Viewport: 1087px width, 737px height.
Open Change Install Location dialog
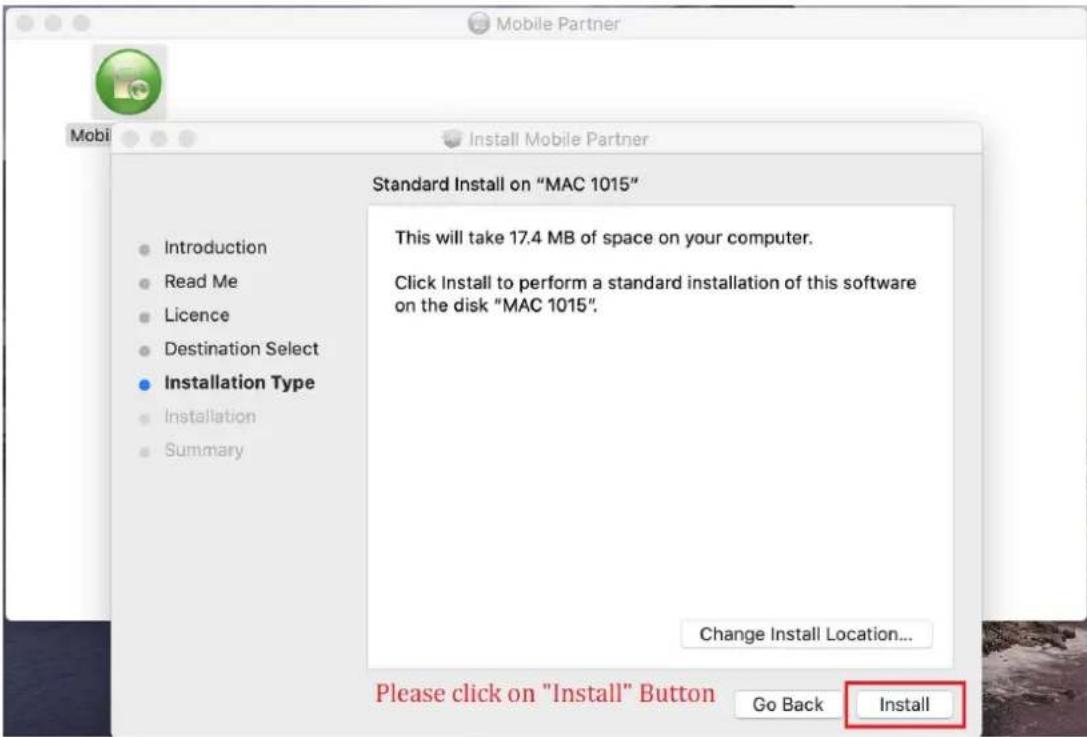point(806,634)
